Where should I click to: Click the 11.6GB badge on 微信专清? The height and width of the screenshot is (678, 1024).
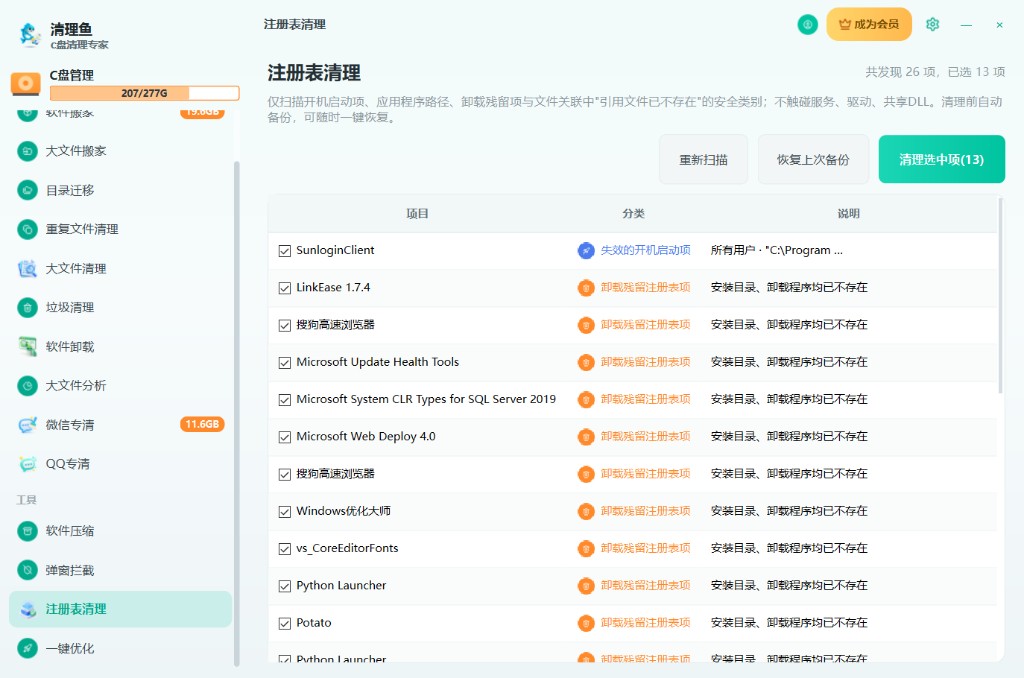click(x=202, y=425)
